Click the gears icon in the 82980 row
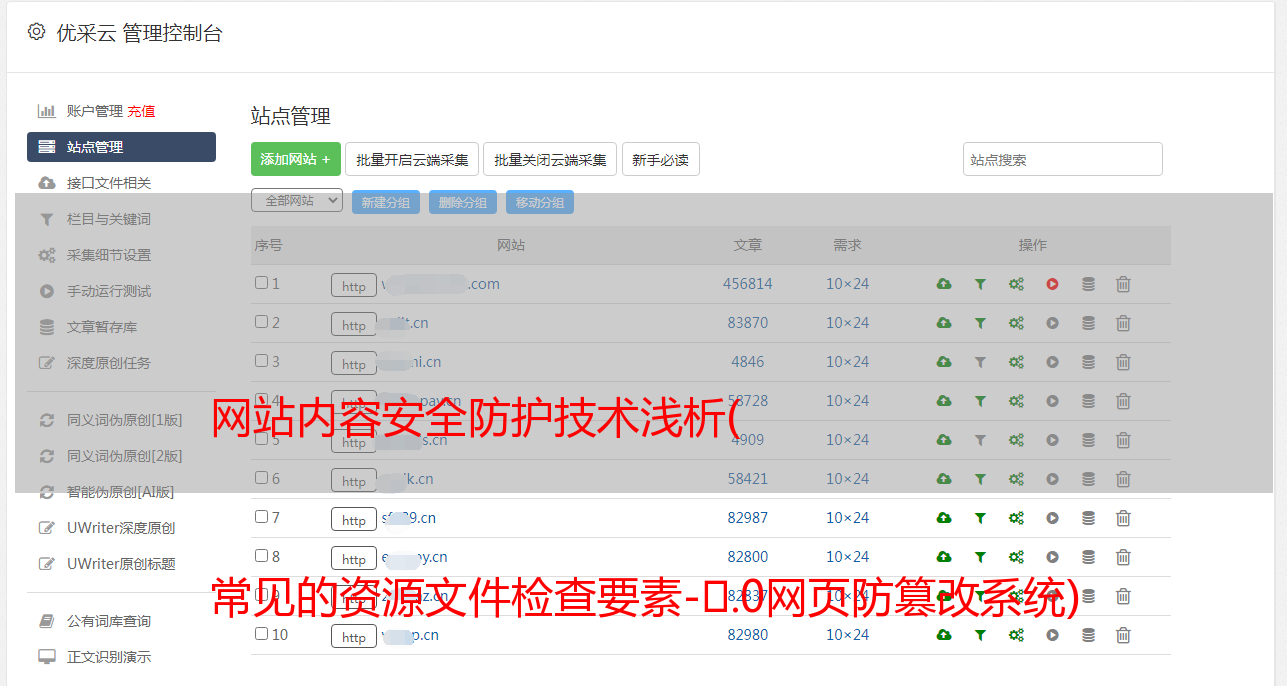Viewport: 1287px width, 686px height. (x=1016, y=635)
